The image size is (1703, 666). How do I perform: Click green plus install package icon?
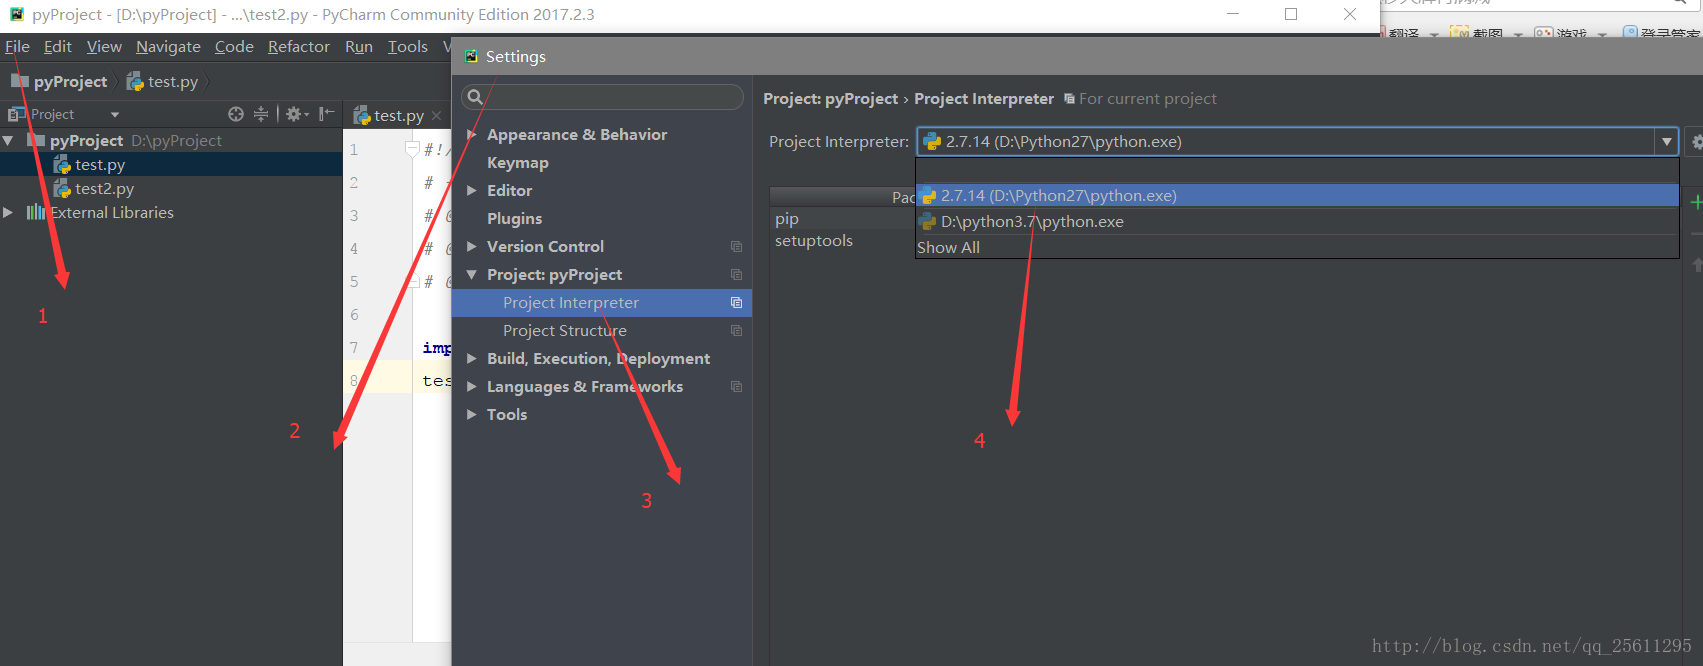pos(1696,202)
